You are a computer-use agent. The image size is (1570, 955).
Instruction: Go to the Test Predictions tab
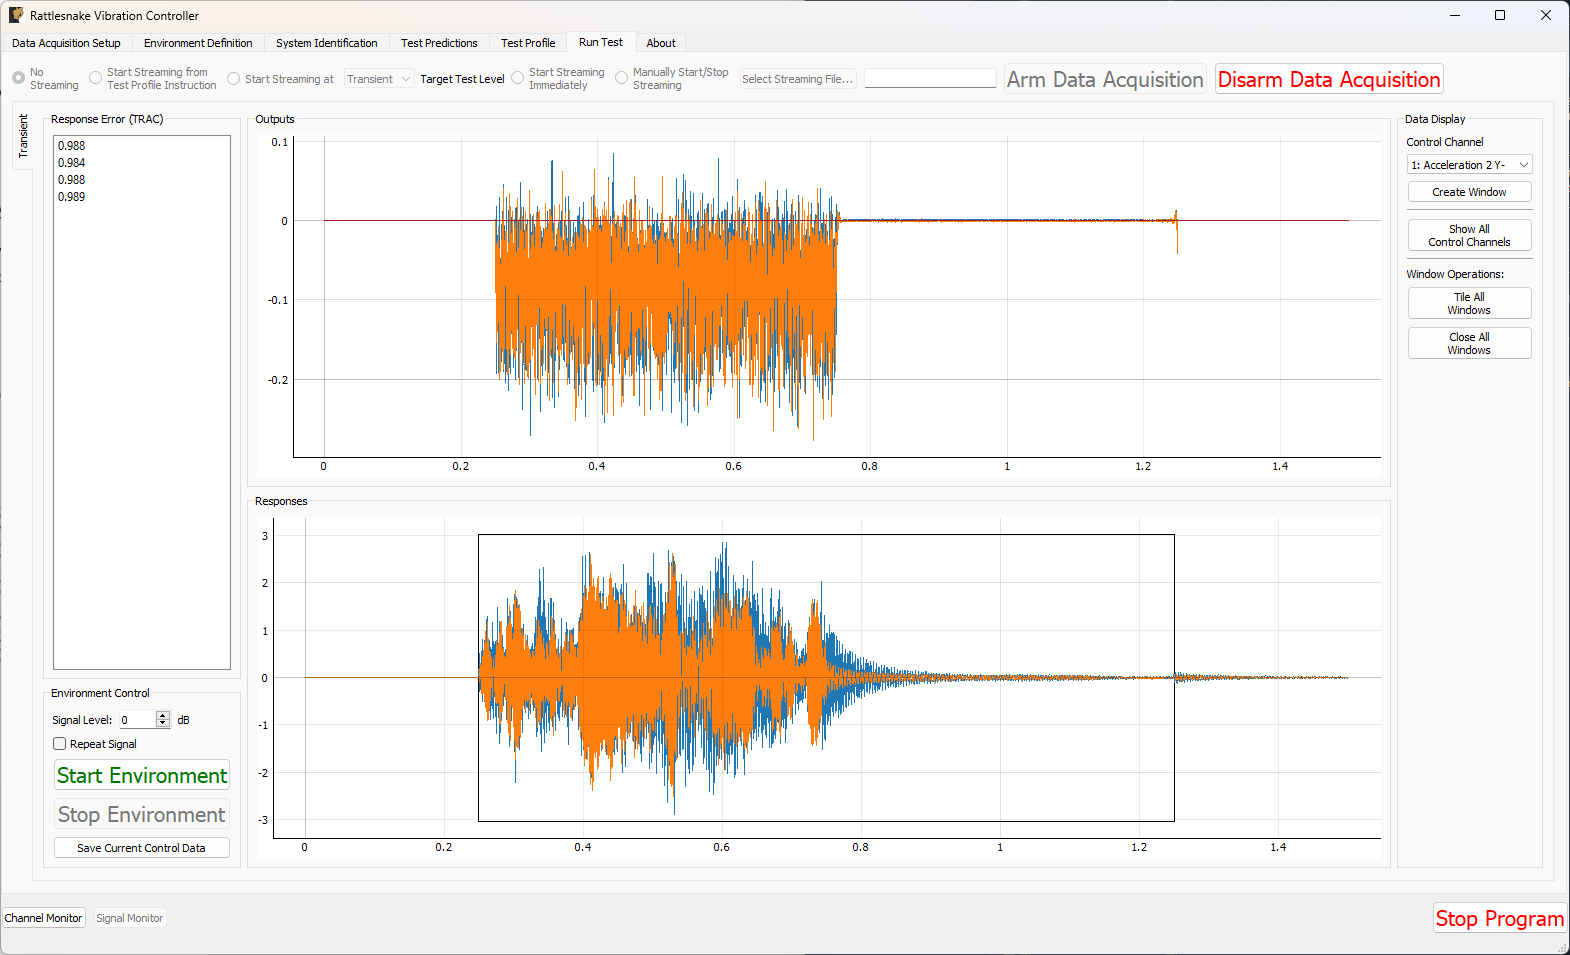439,43
